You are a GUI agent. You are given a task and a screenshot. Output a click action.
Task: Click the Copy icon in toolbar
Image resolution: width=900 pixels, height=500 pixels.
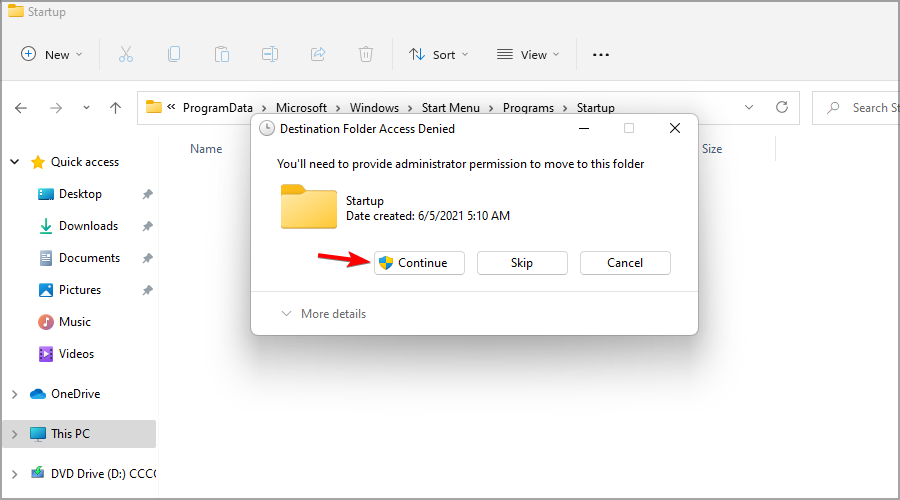[x=174, y=55]
